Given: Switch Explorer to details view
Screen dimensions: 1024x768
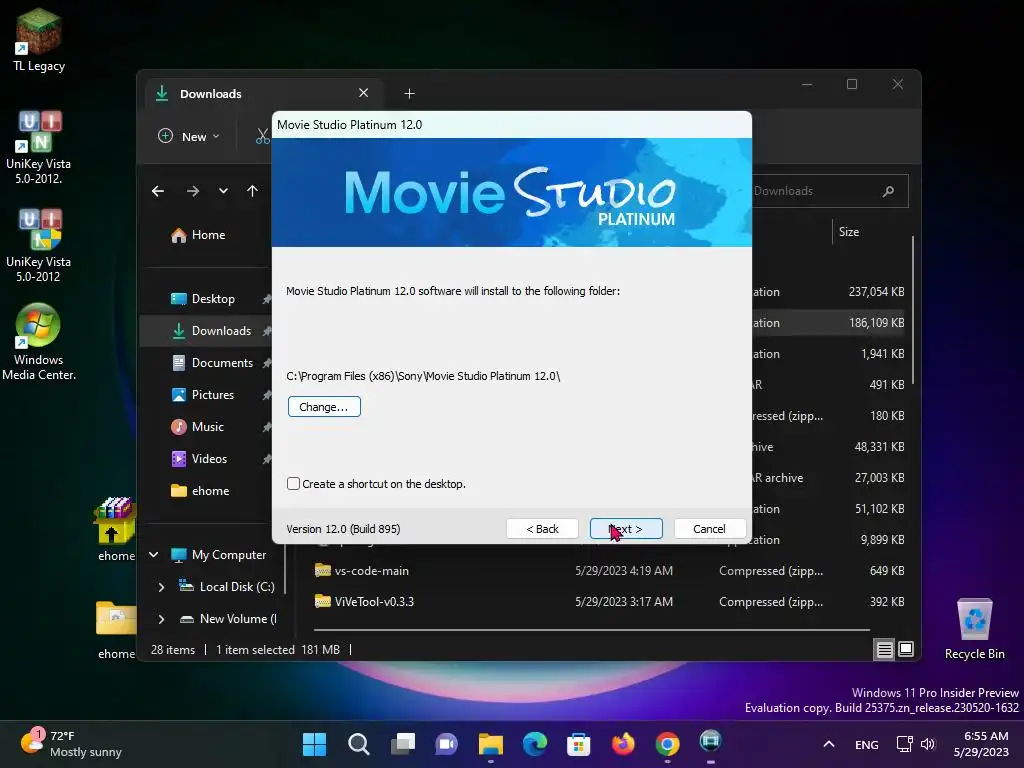Looking at the screenshot, I should [x=884, y=649].
